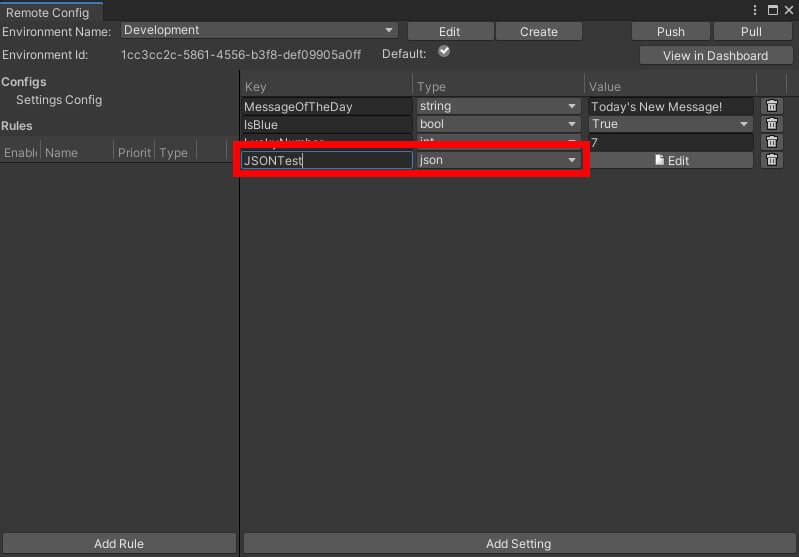Click Add Setting at the bottom
This screenshot has height=557, width=799.
pos(518,544)
